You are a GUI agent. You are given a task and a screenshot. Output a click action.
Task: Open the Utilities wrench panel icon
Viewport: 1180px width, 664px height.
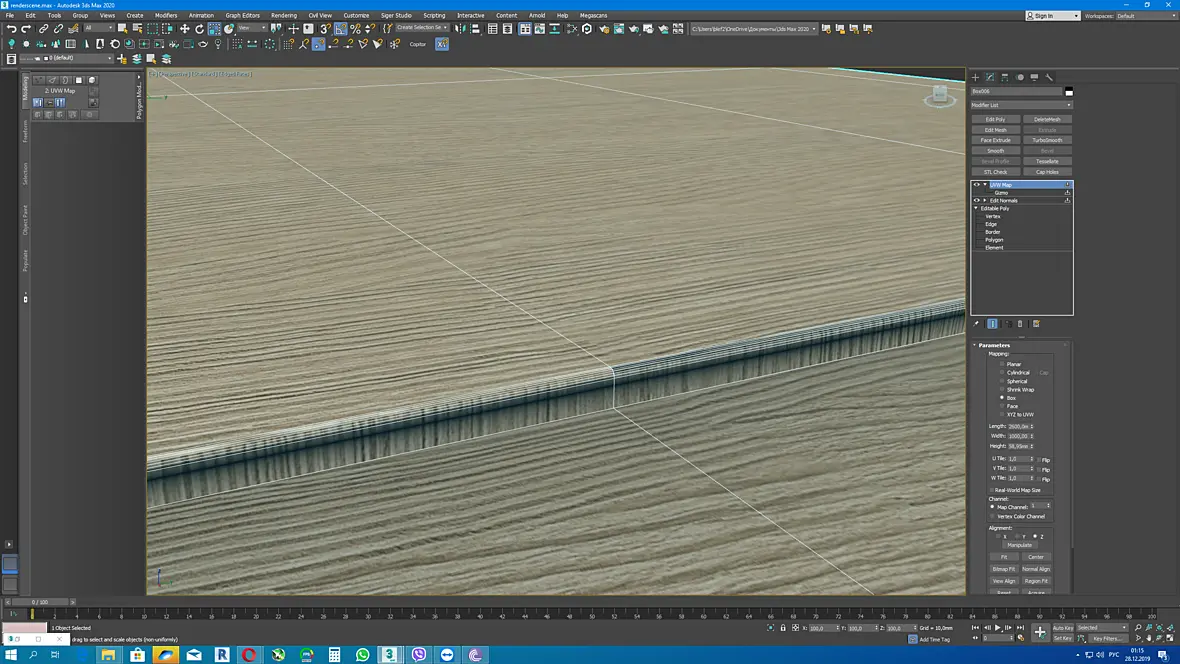pos(1049,77)
